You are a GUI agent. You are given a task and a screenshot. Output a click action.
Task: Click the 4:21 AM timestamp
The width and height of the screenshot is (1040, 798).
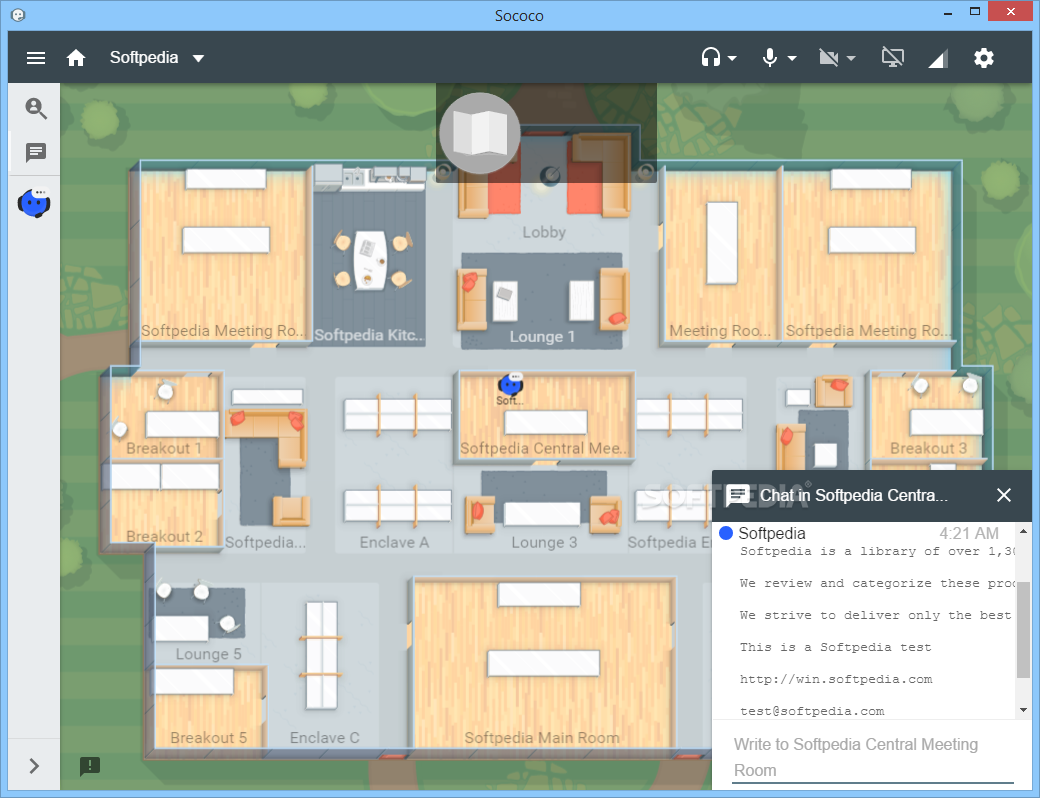969,533
